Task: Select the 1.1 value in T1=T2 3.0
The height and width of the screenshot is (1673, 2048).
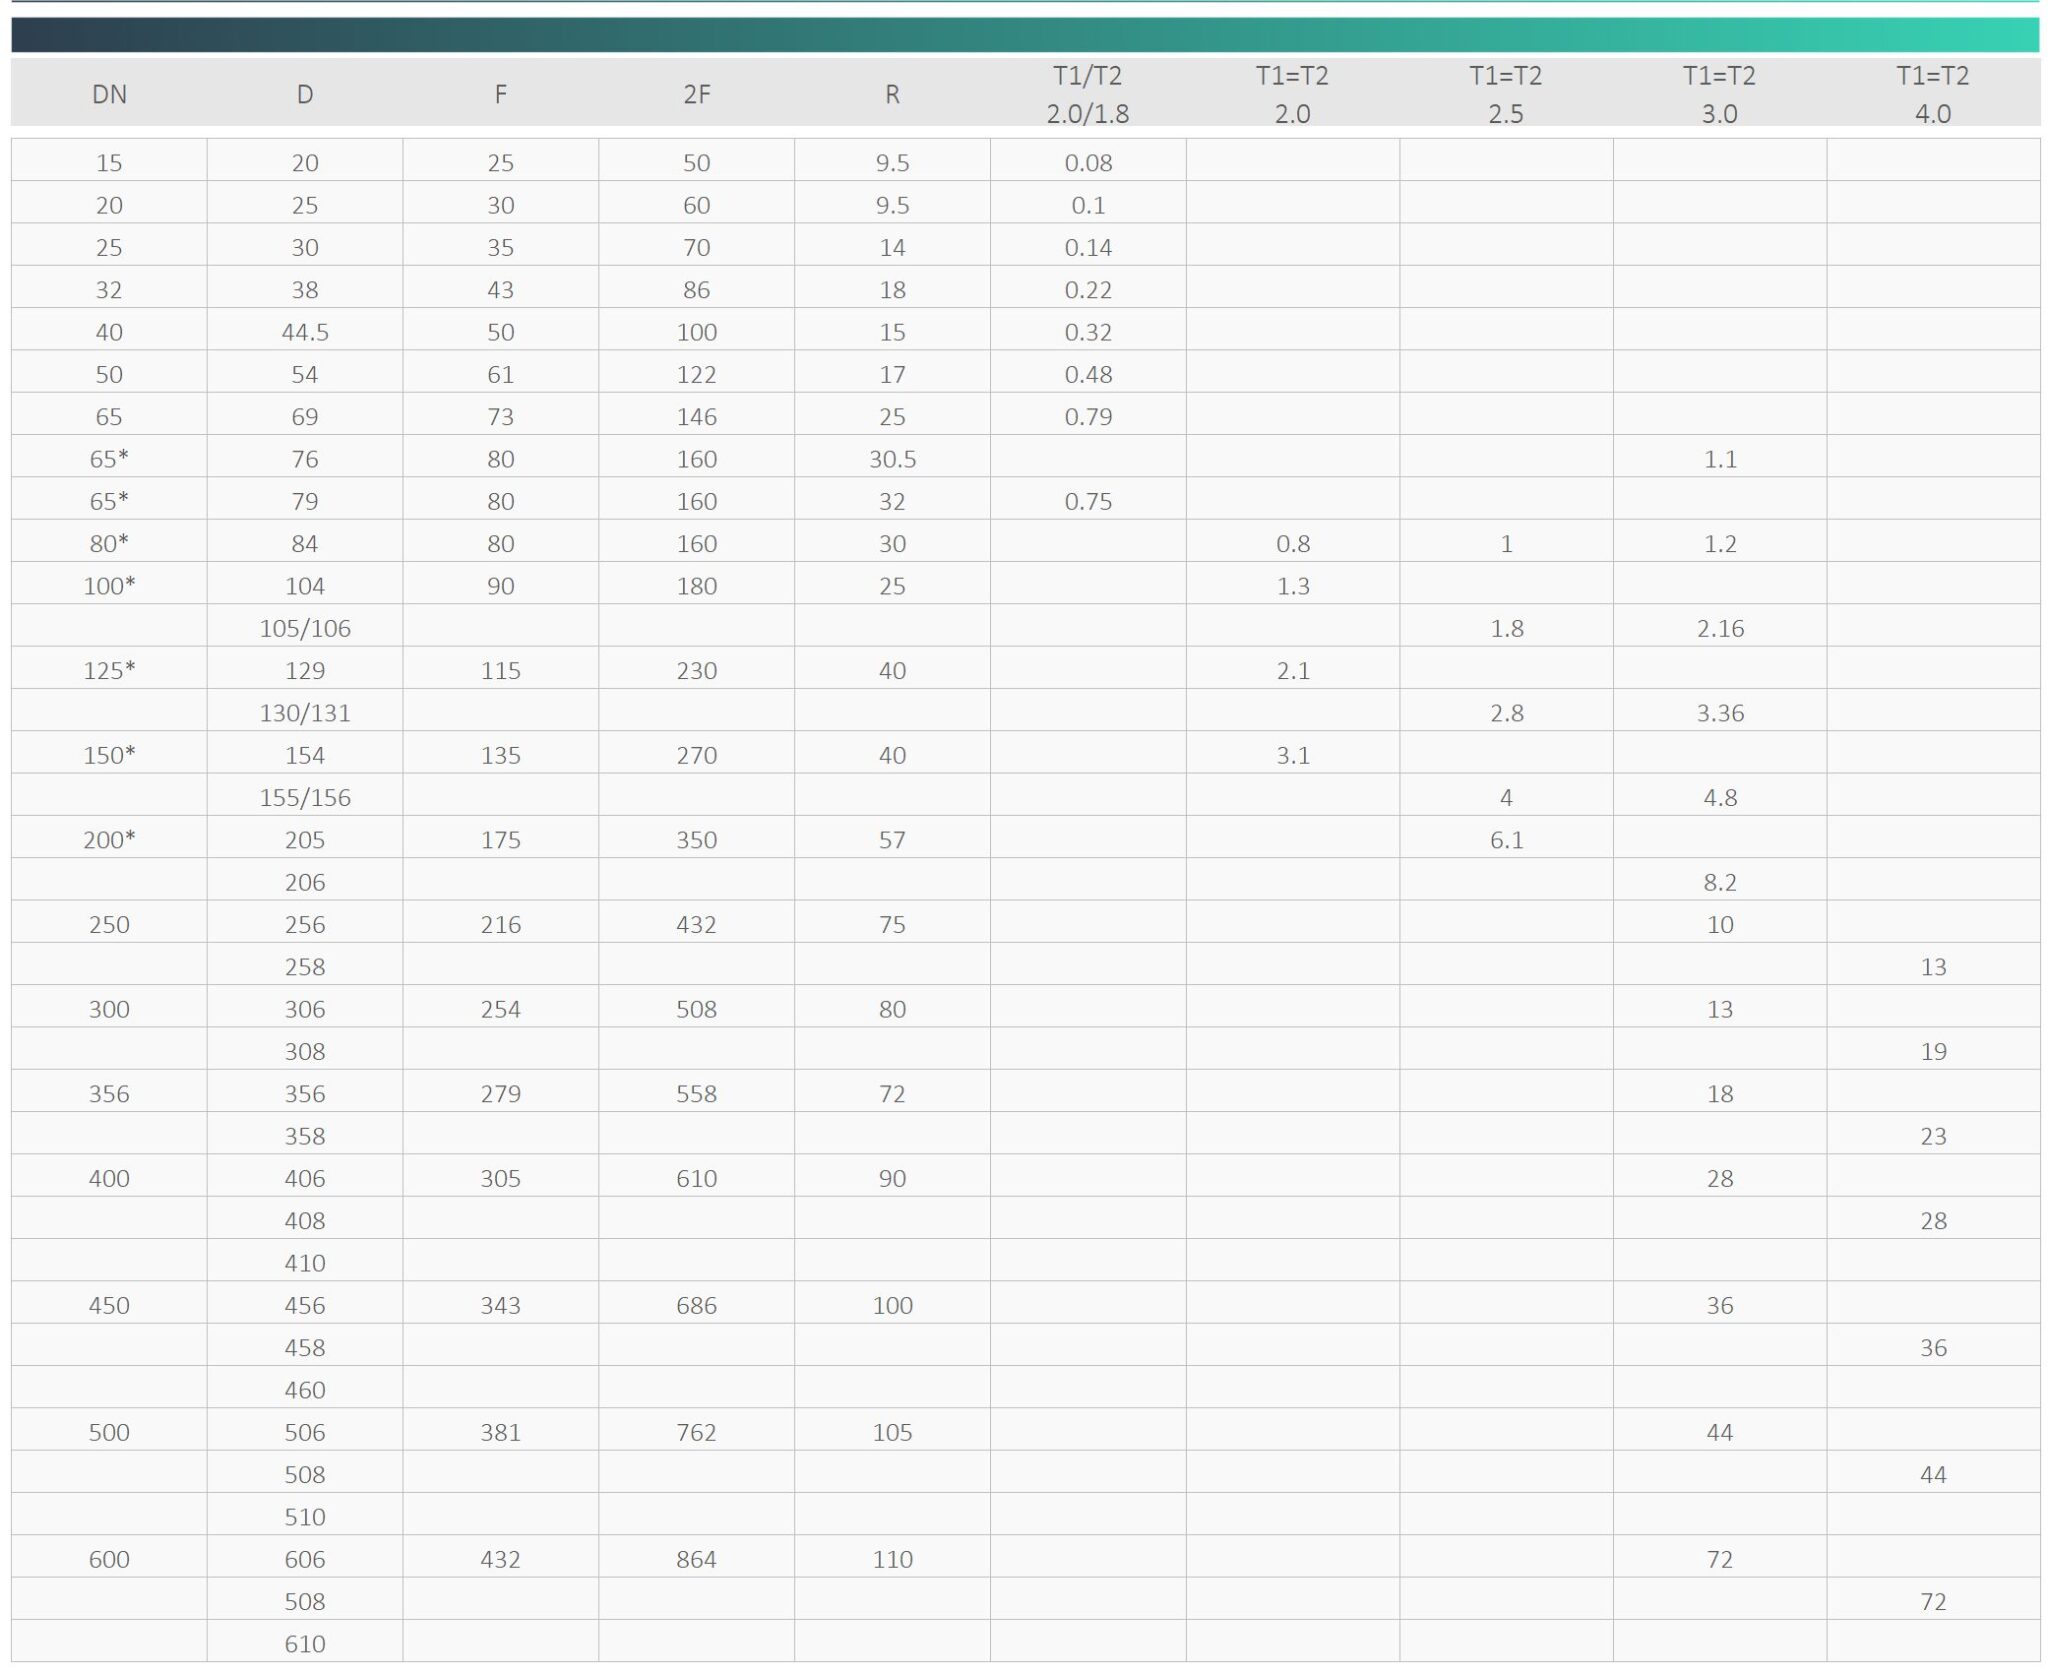Action: coord(1719,459)
